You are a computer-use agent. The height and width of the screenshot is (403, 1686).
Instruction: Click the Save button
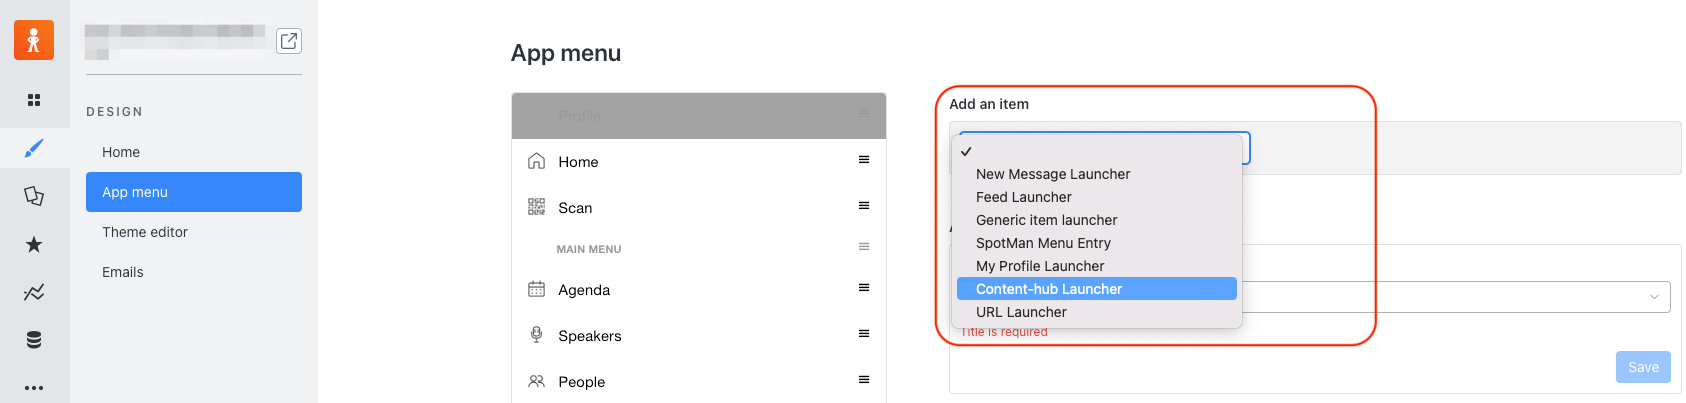click(x=1643, y=367)
